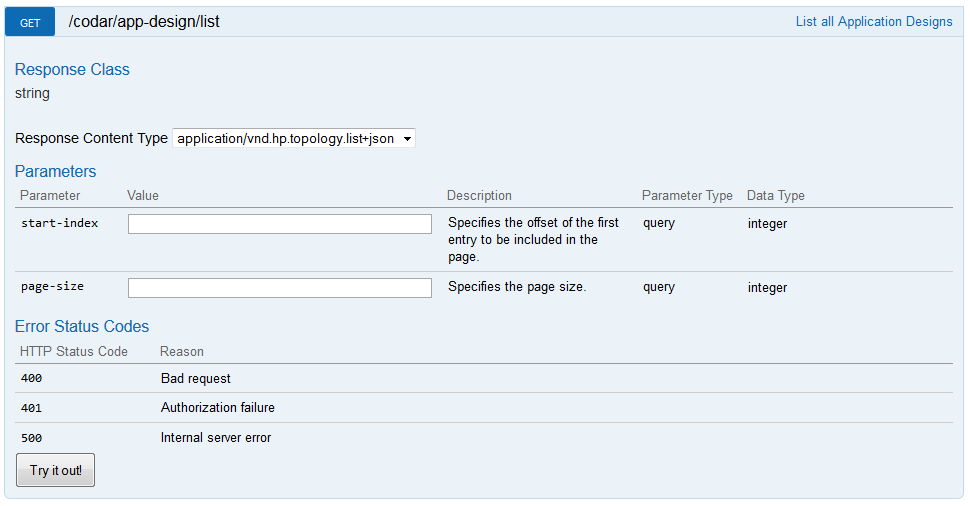Select the 'string' response class text
The height and width of the screenshot is (506, 970).
32,93
